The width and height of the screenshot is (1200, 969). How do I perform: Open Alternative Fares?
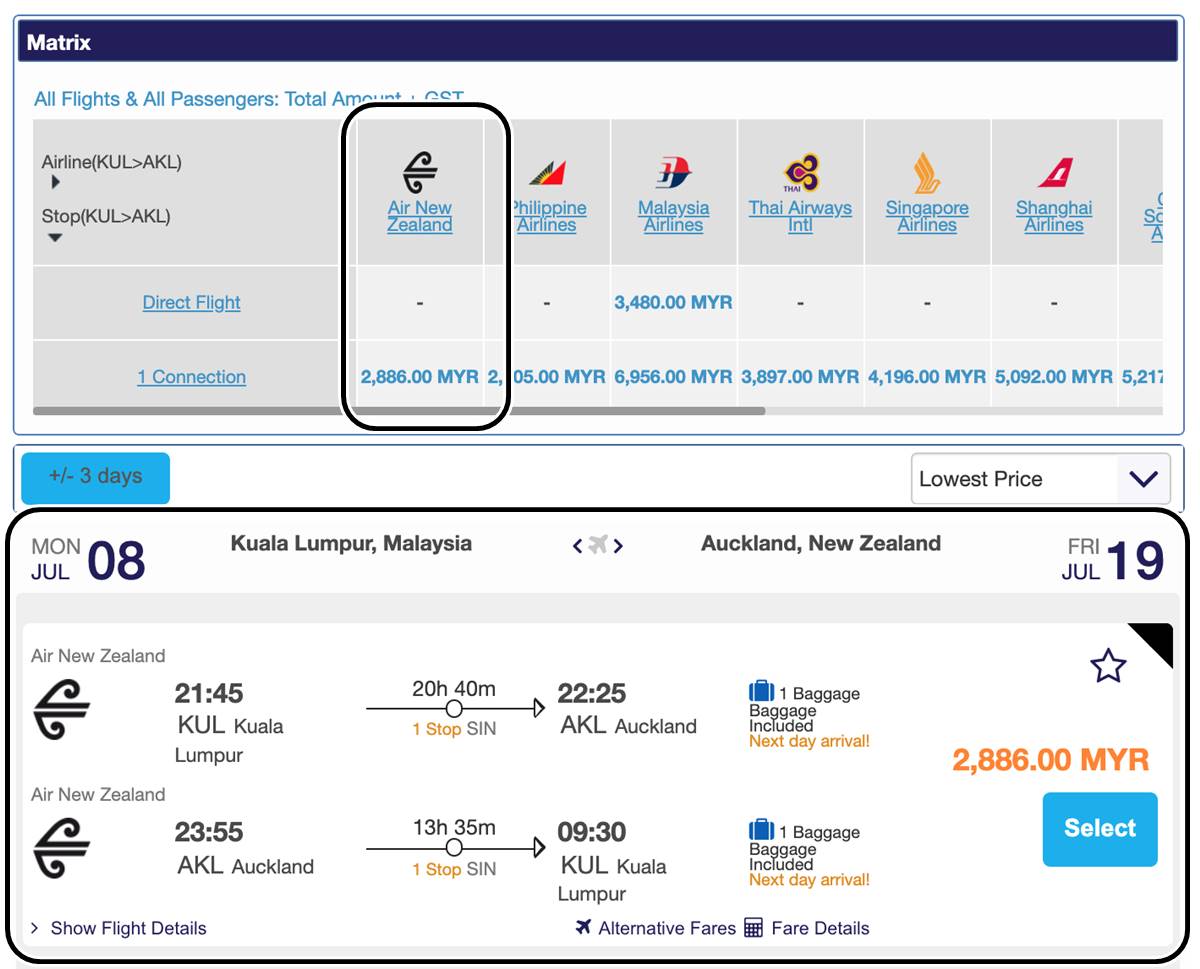666,928
